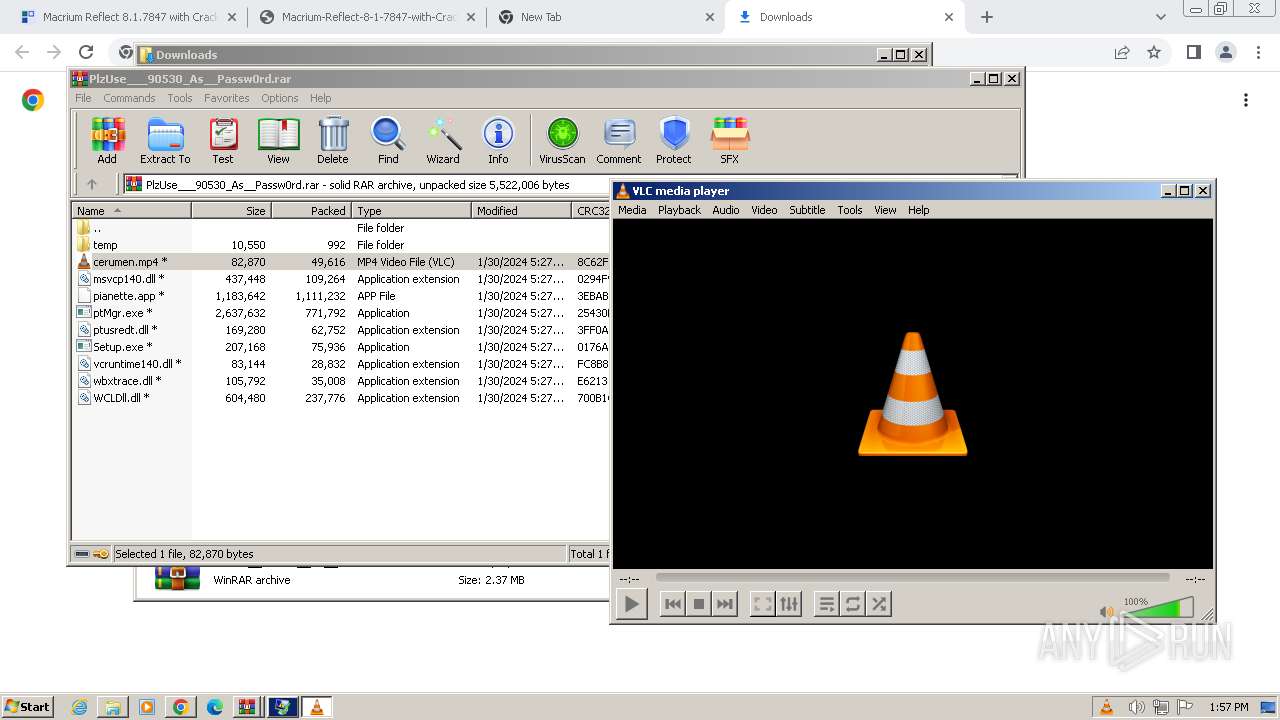Open VLC Subtitle menu
1280x720 pixels.
click(x=807, y=210)
